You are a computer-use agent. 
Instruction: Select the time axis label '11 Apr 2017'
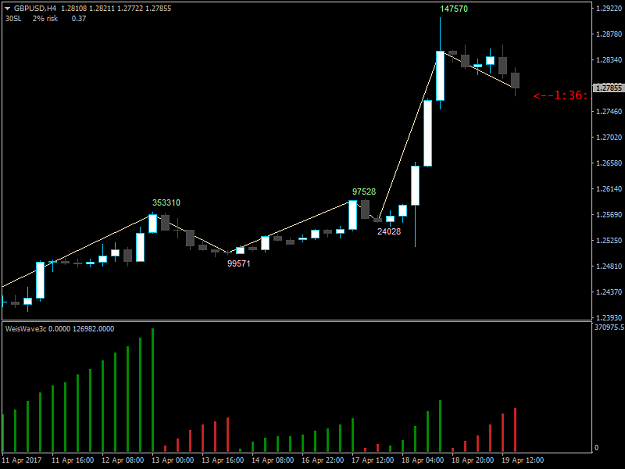[x=21, y=460]
